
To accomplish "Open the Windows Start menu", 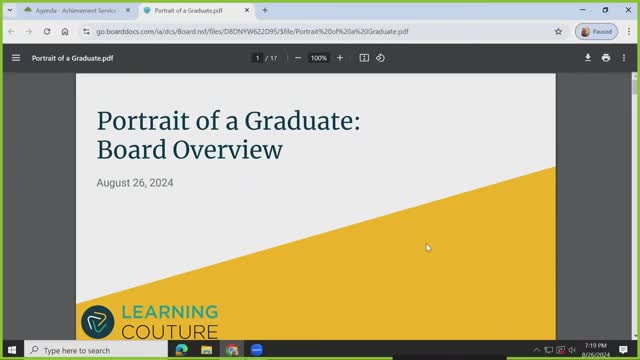I will (12, 350).
